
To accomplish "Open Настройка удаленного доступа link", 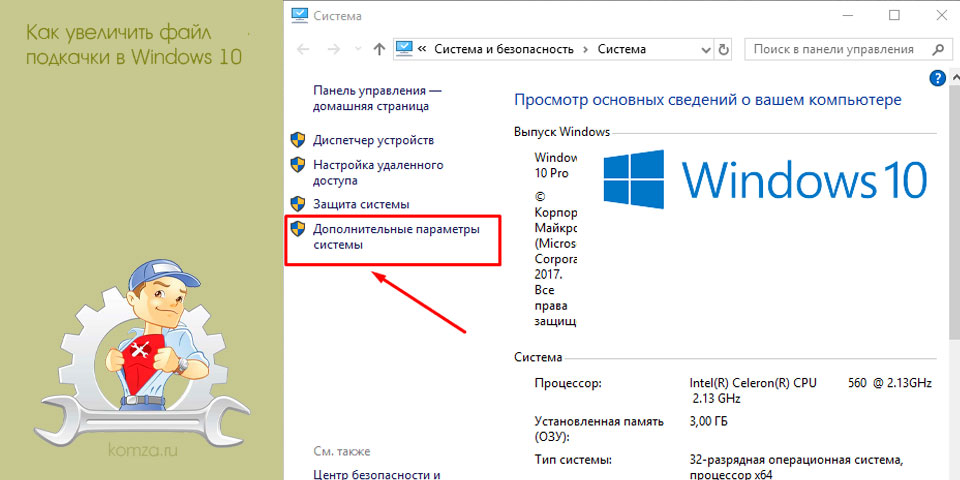I will tap(378, 173).
